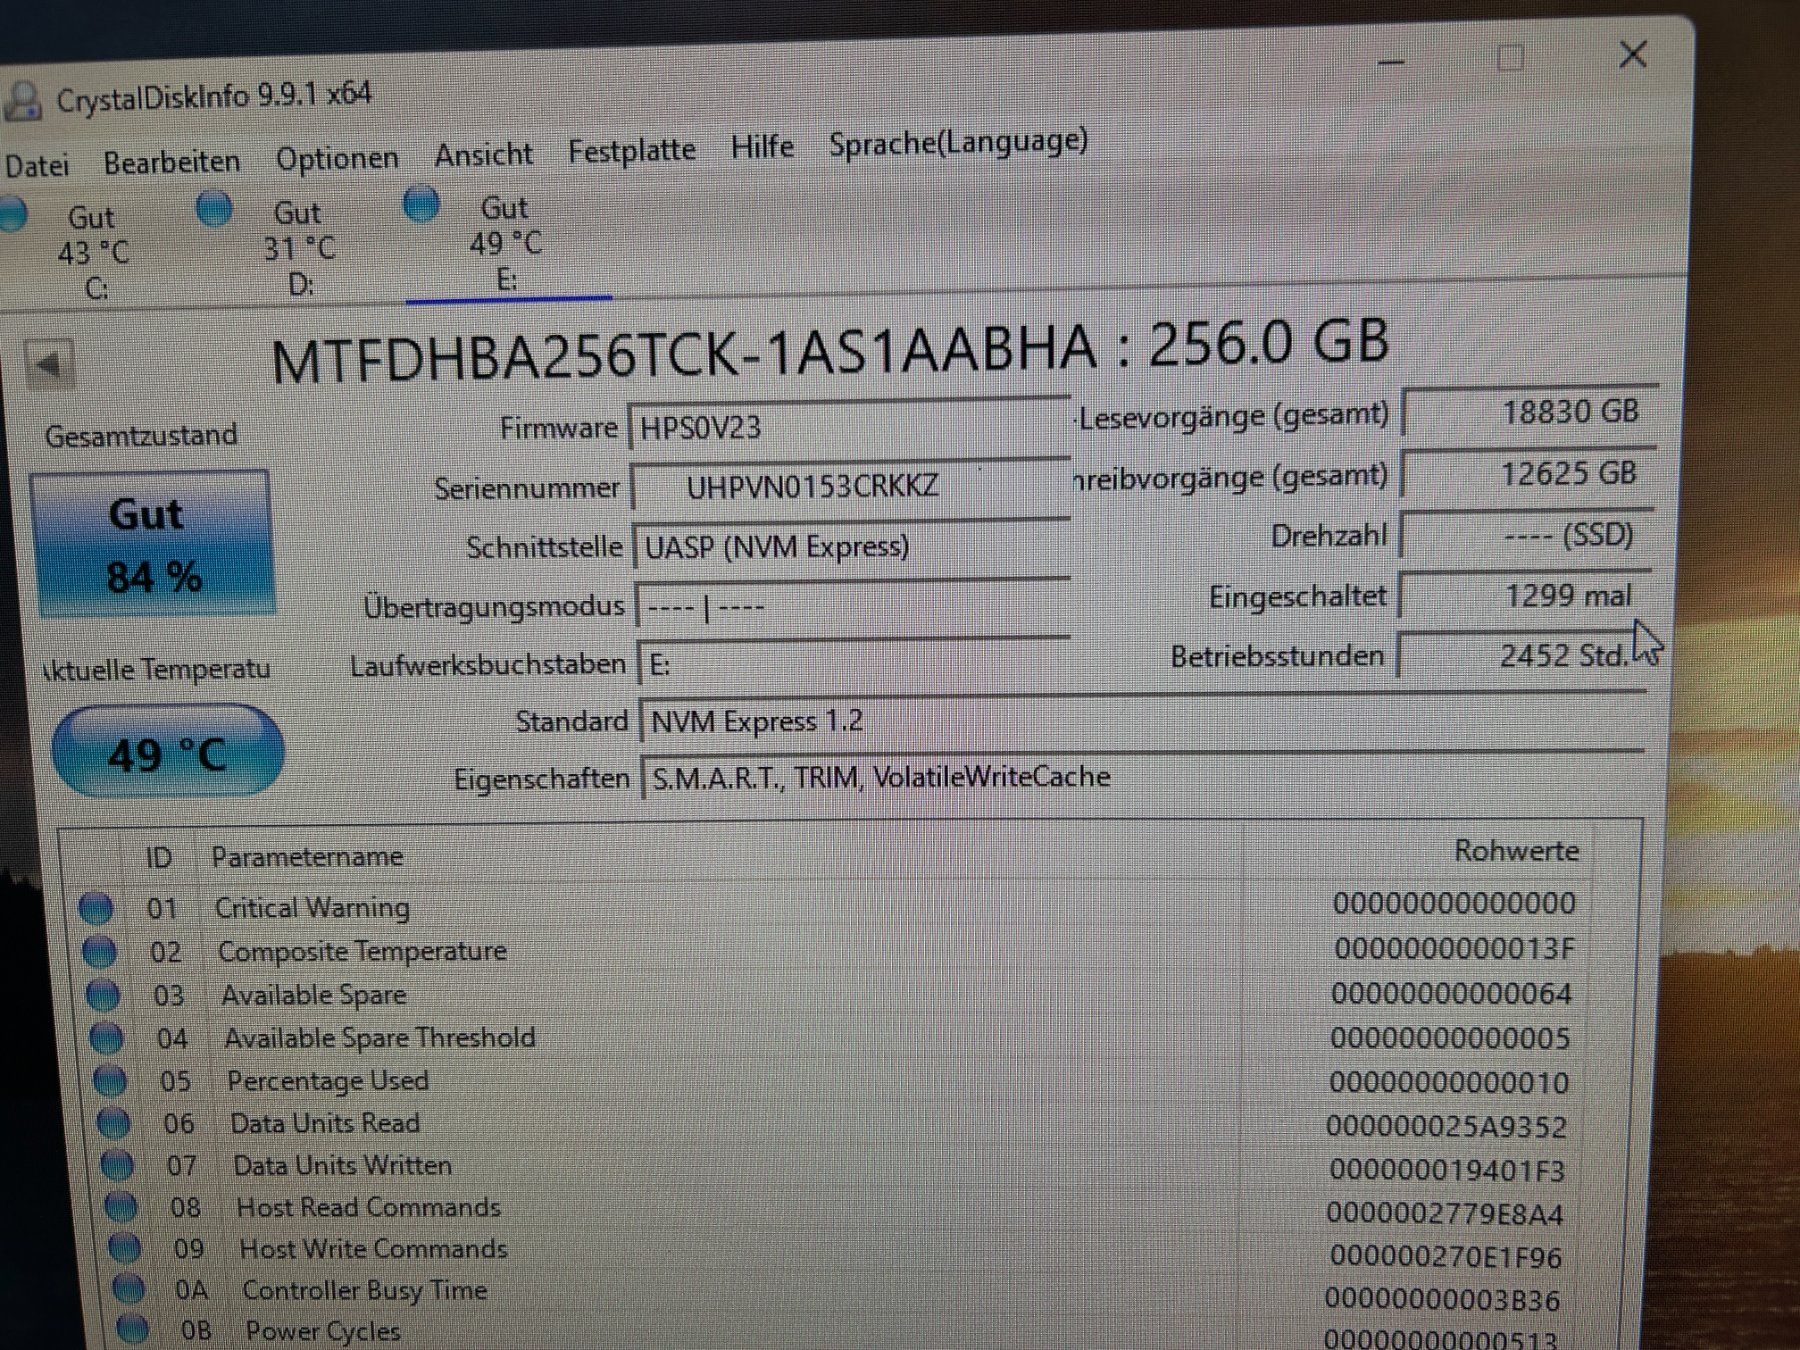Screen dimensions: 1800x1350
Task: Open the Hilfe menu
Action: click(762, 147)
